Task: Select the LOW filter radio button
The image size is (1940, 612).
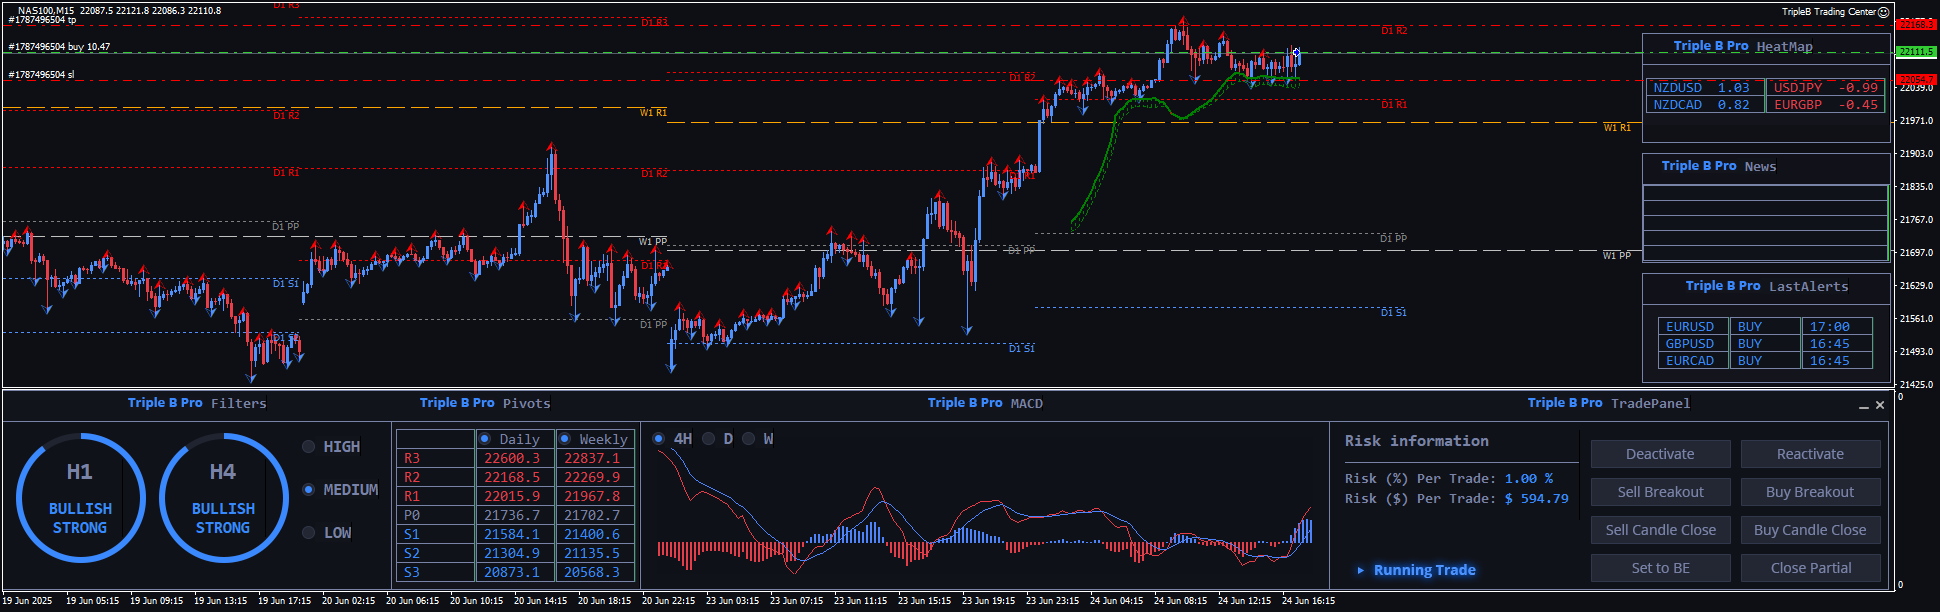Action: (309, 533)
